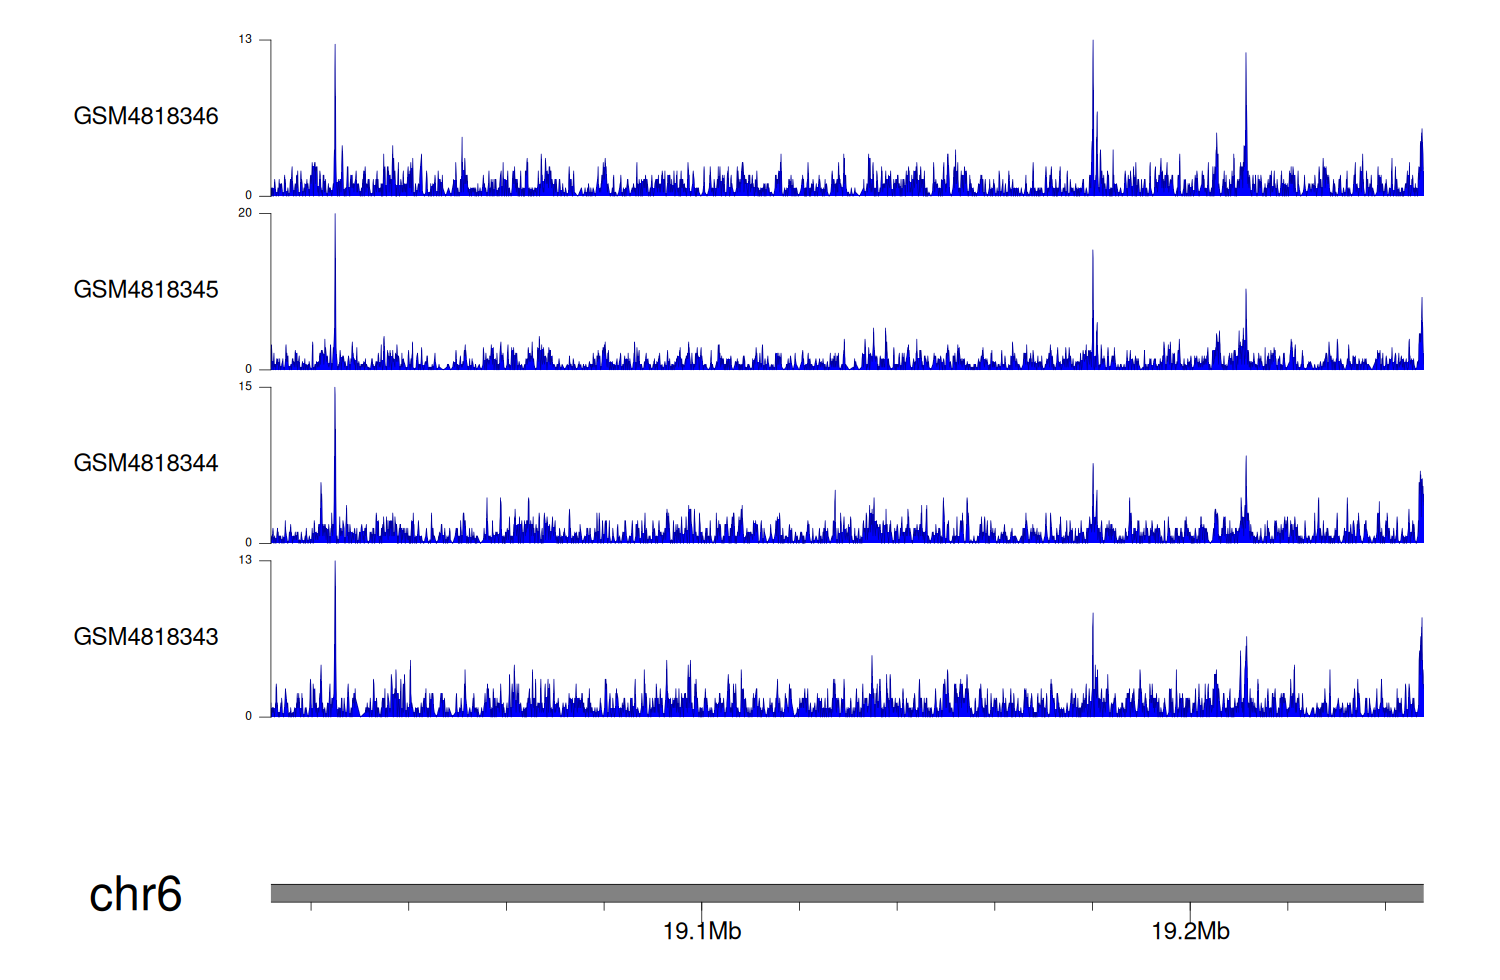Select the 19.2Mb axis label

1190,932
